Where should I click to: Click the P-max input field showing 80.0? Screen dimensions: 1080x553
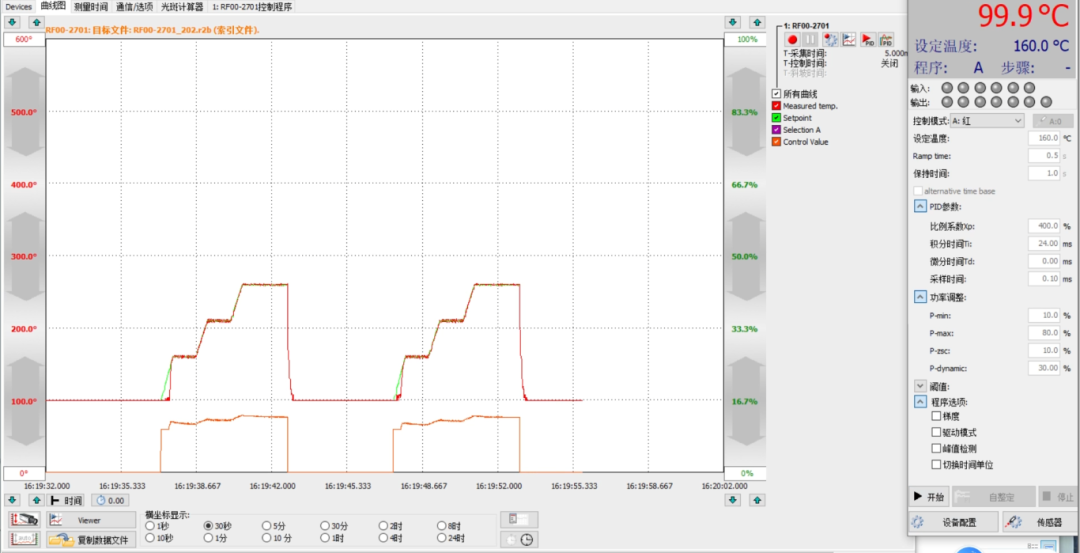click(1043, 333)
